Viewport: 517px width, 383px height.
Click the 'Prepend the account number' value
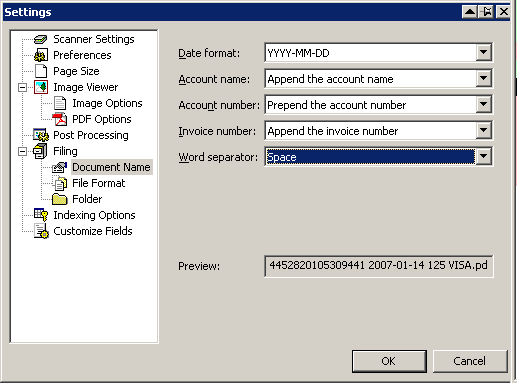(x=337, y=105)
